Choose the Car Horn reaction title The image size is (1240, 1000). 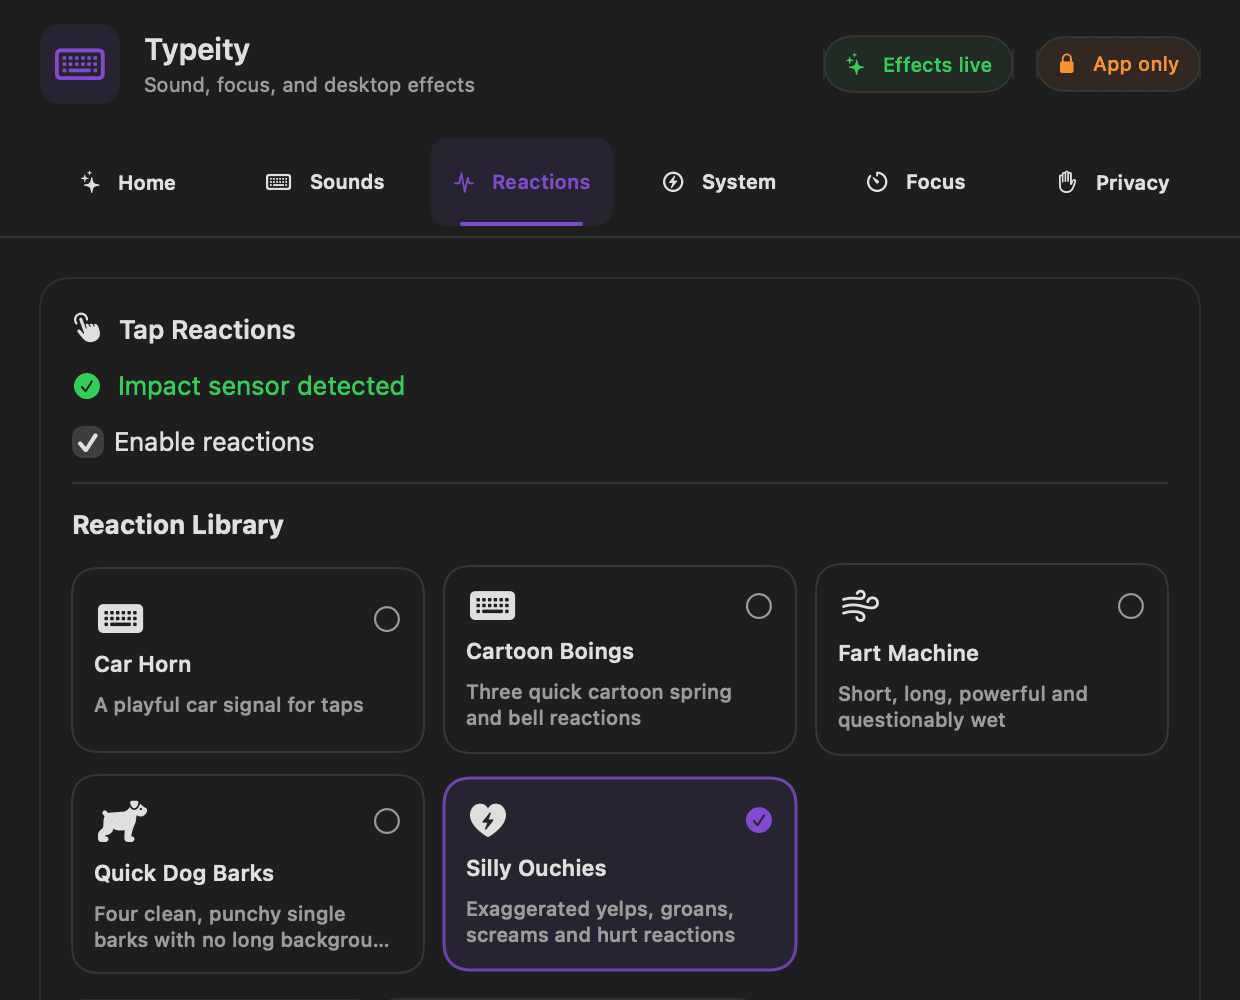tap(143, 664)
